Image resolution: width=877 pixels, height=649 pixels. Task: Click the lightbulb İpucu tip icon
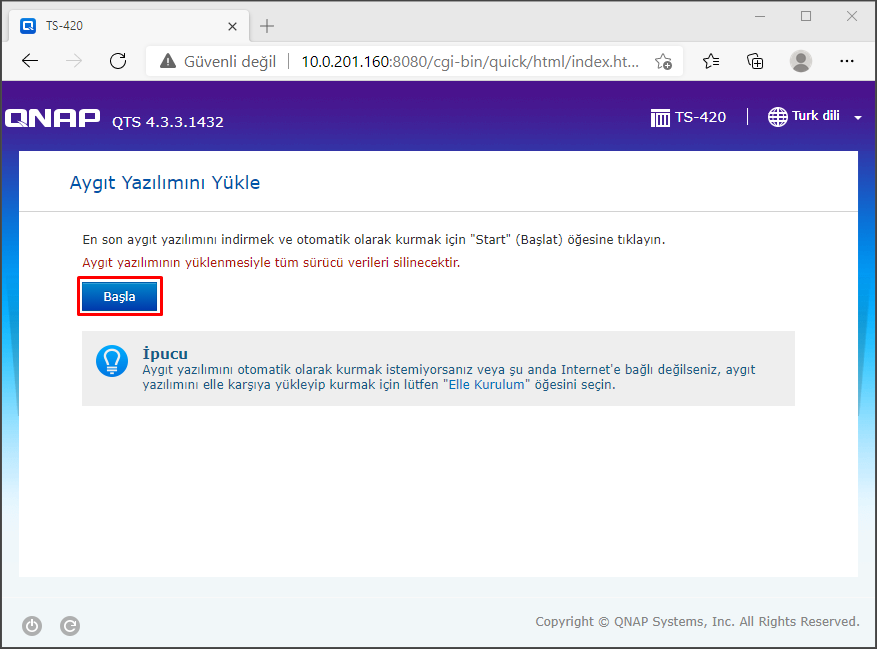click(112, 360)
